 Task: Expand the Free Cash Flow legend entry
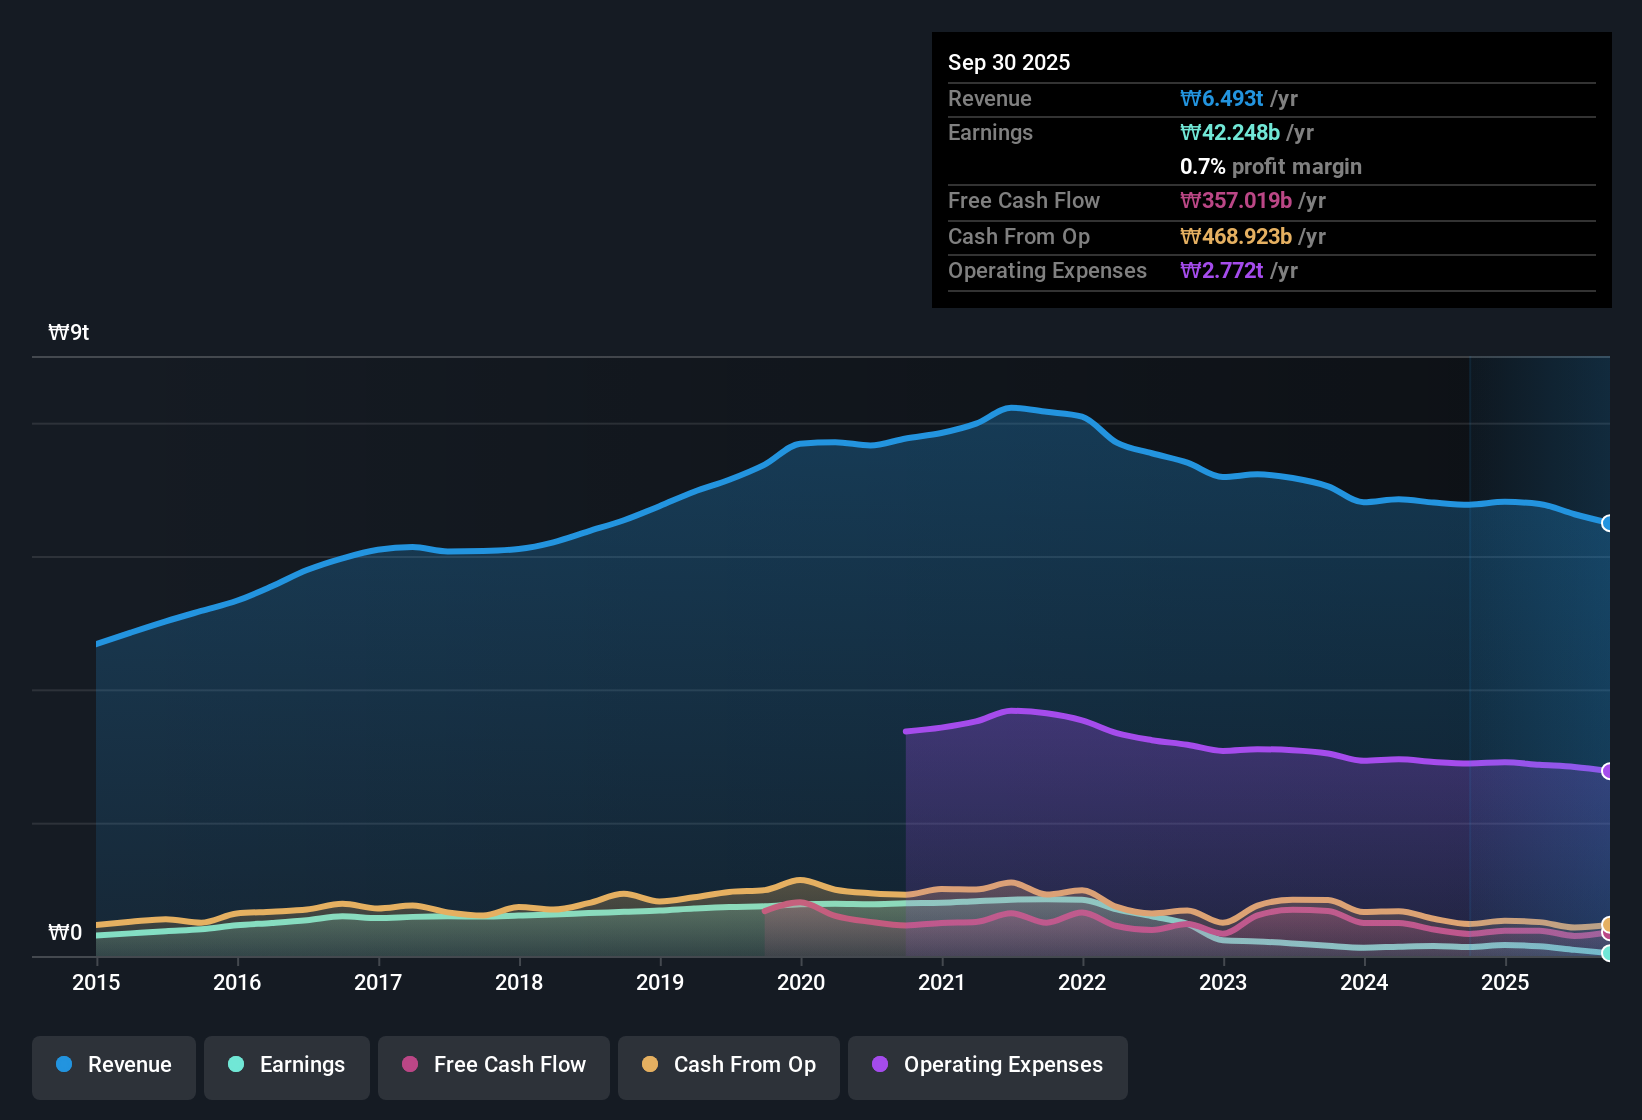(x=493, y=1065)
